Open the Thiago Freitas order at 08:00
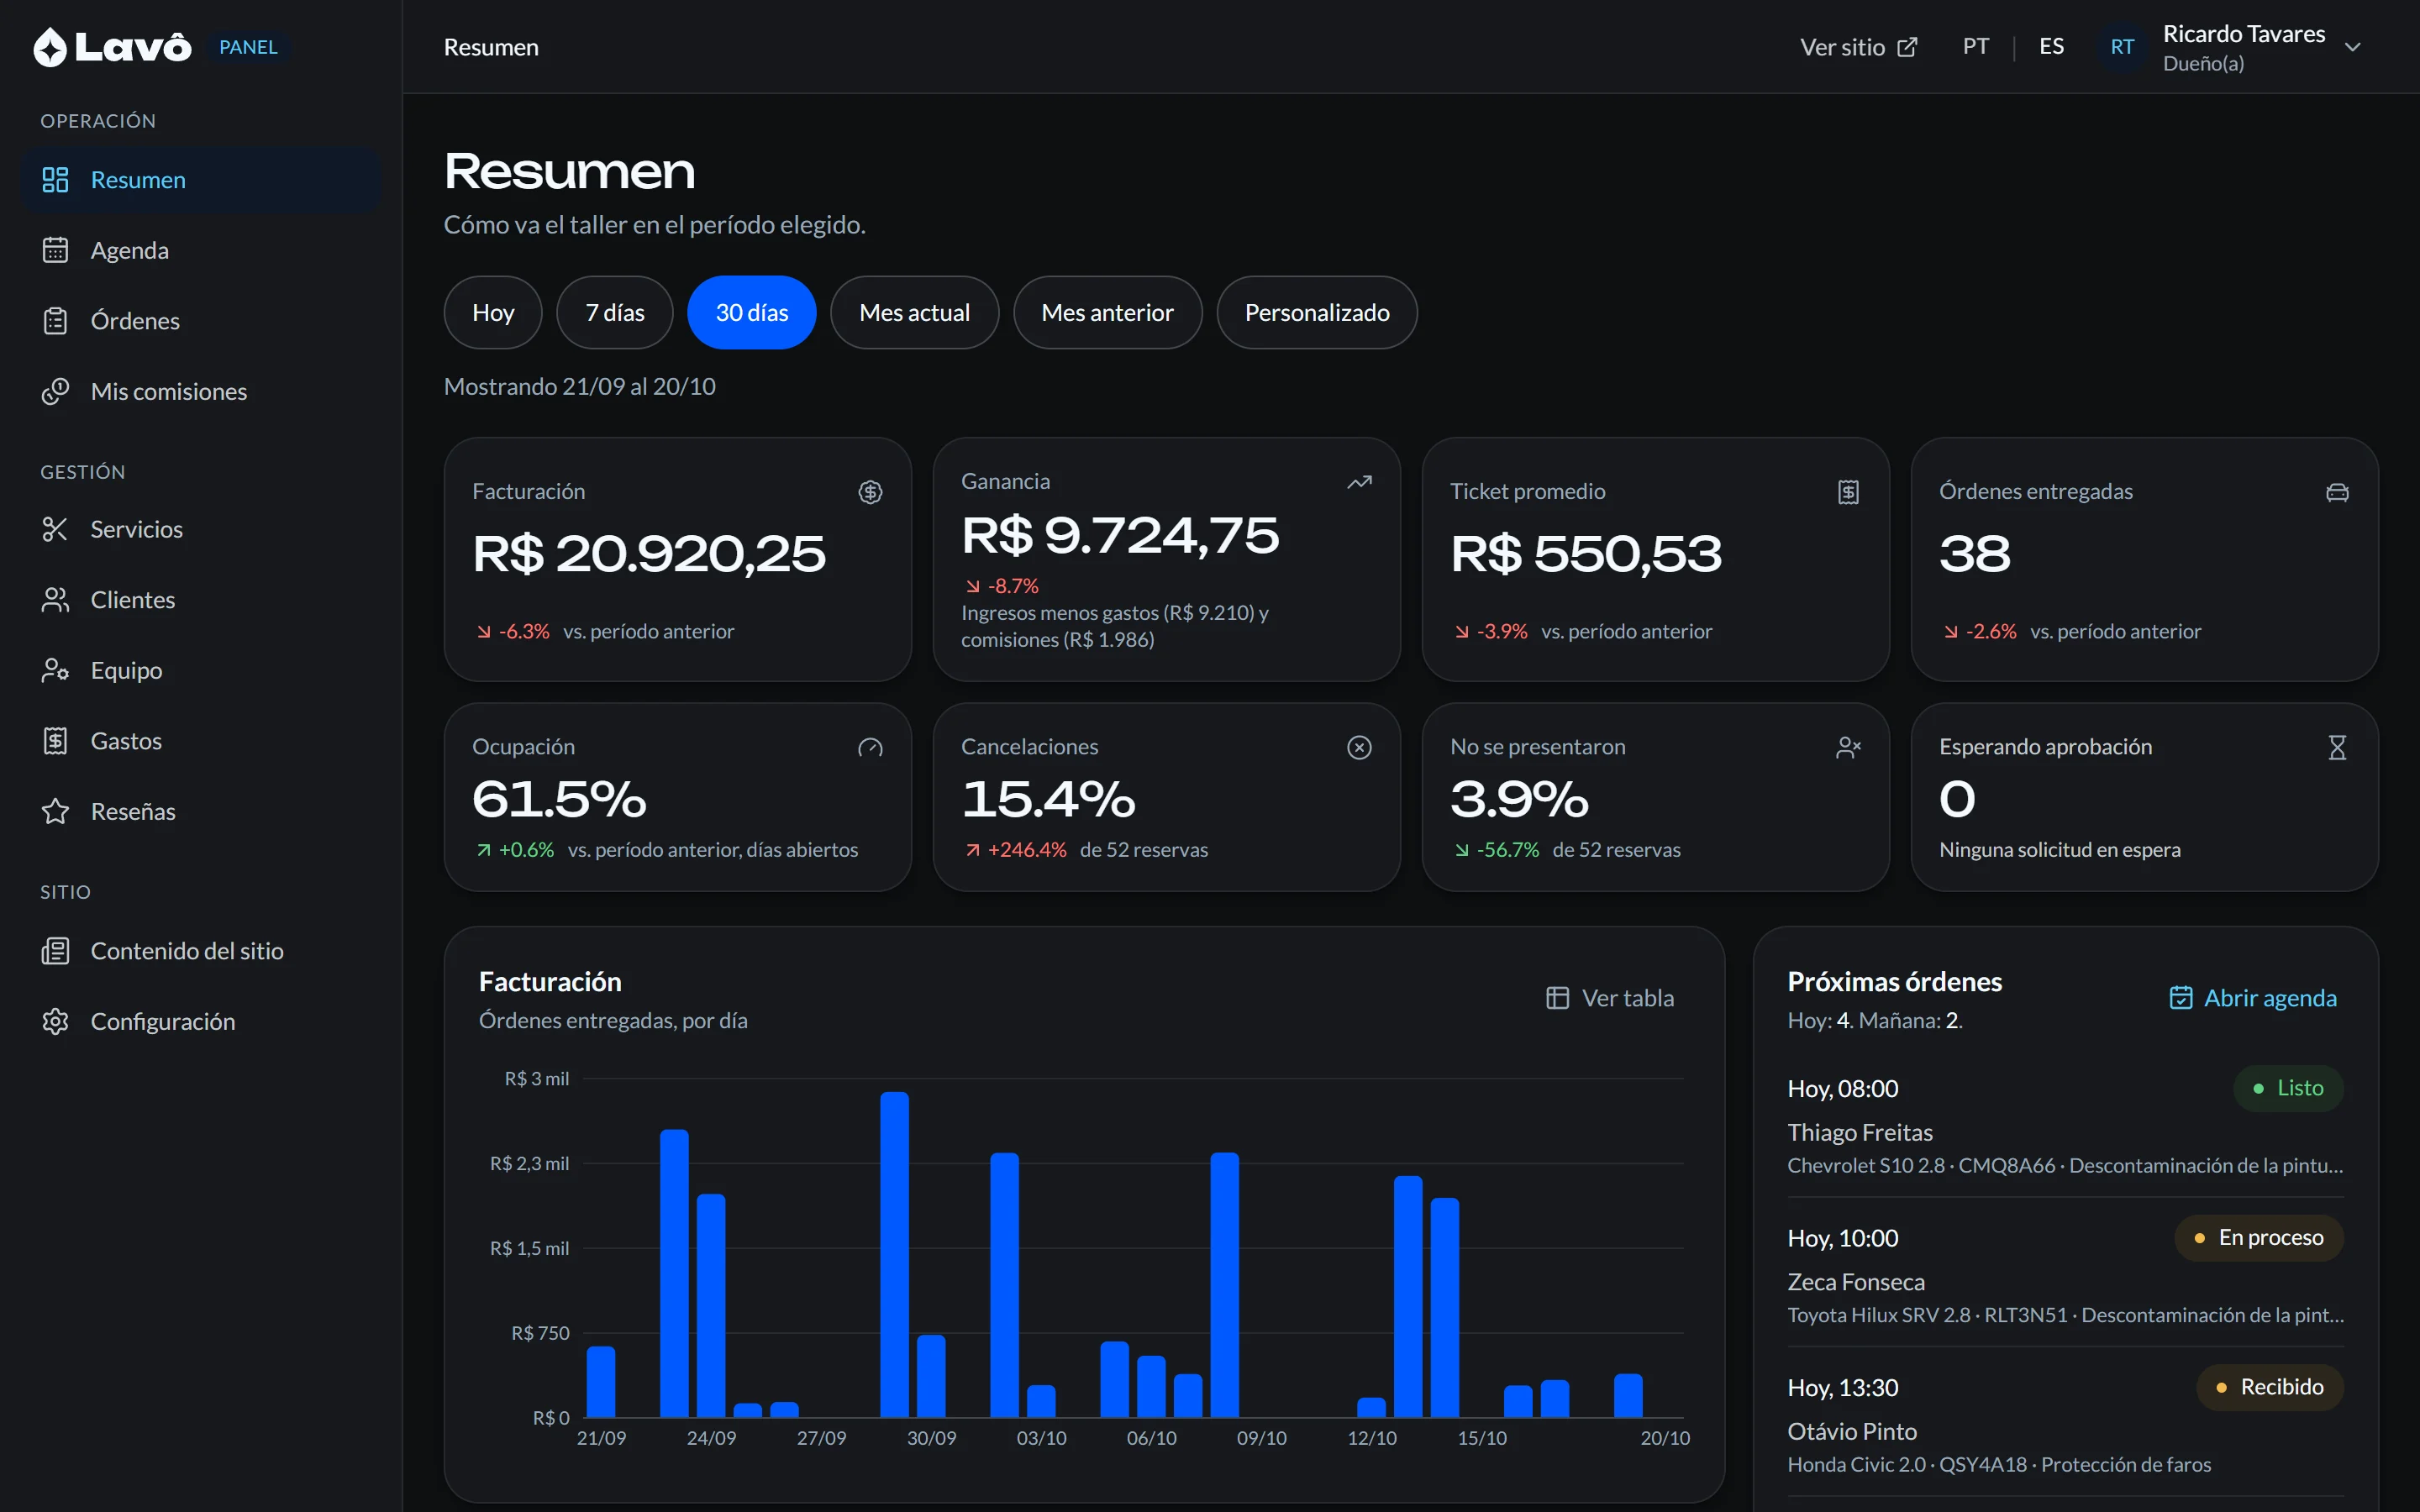 coord(2065,1123)
